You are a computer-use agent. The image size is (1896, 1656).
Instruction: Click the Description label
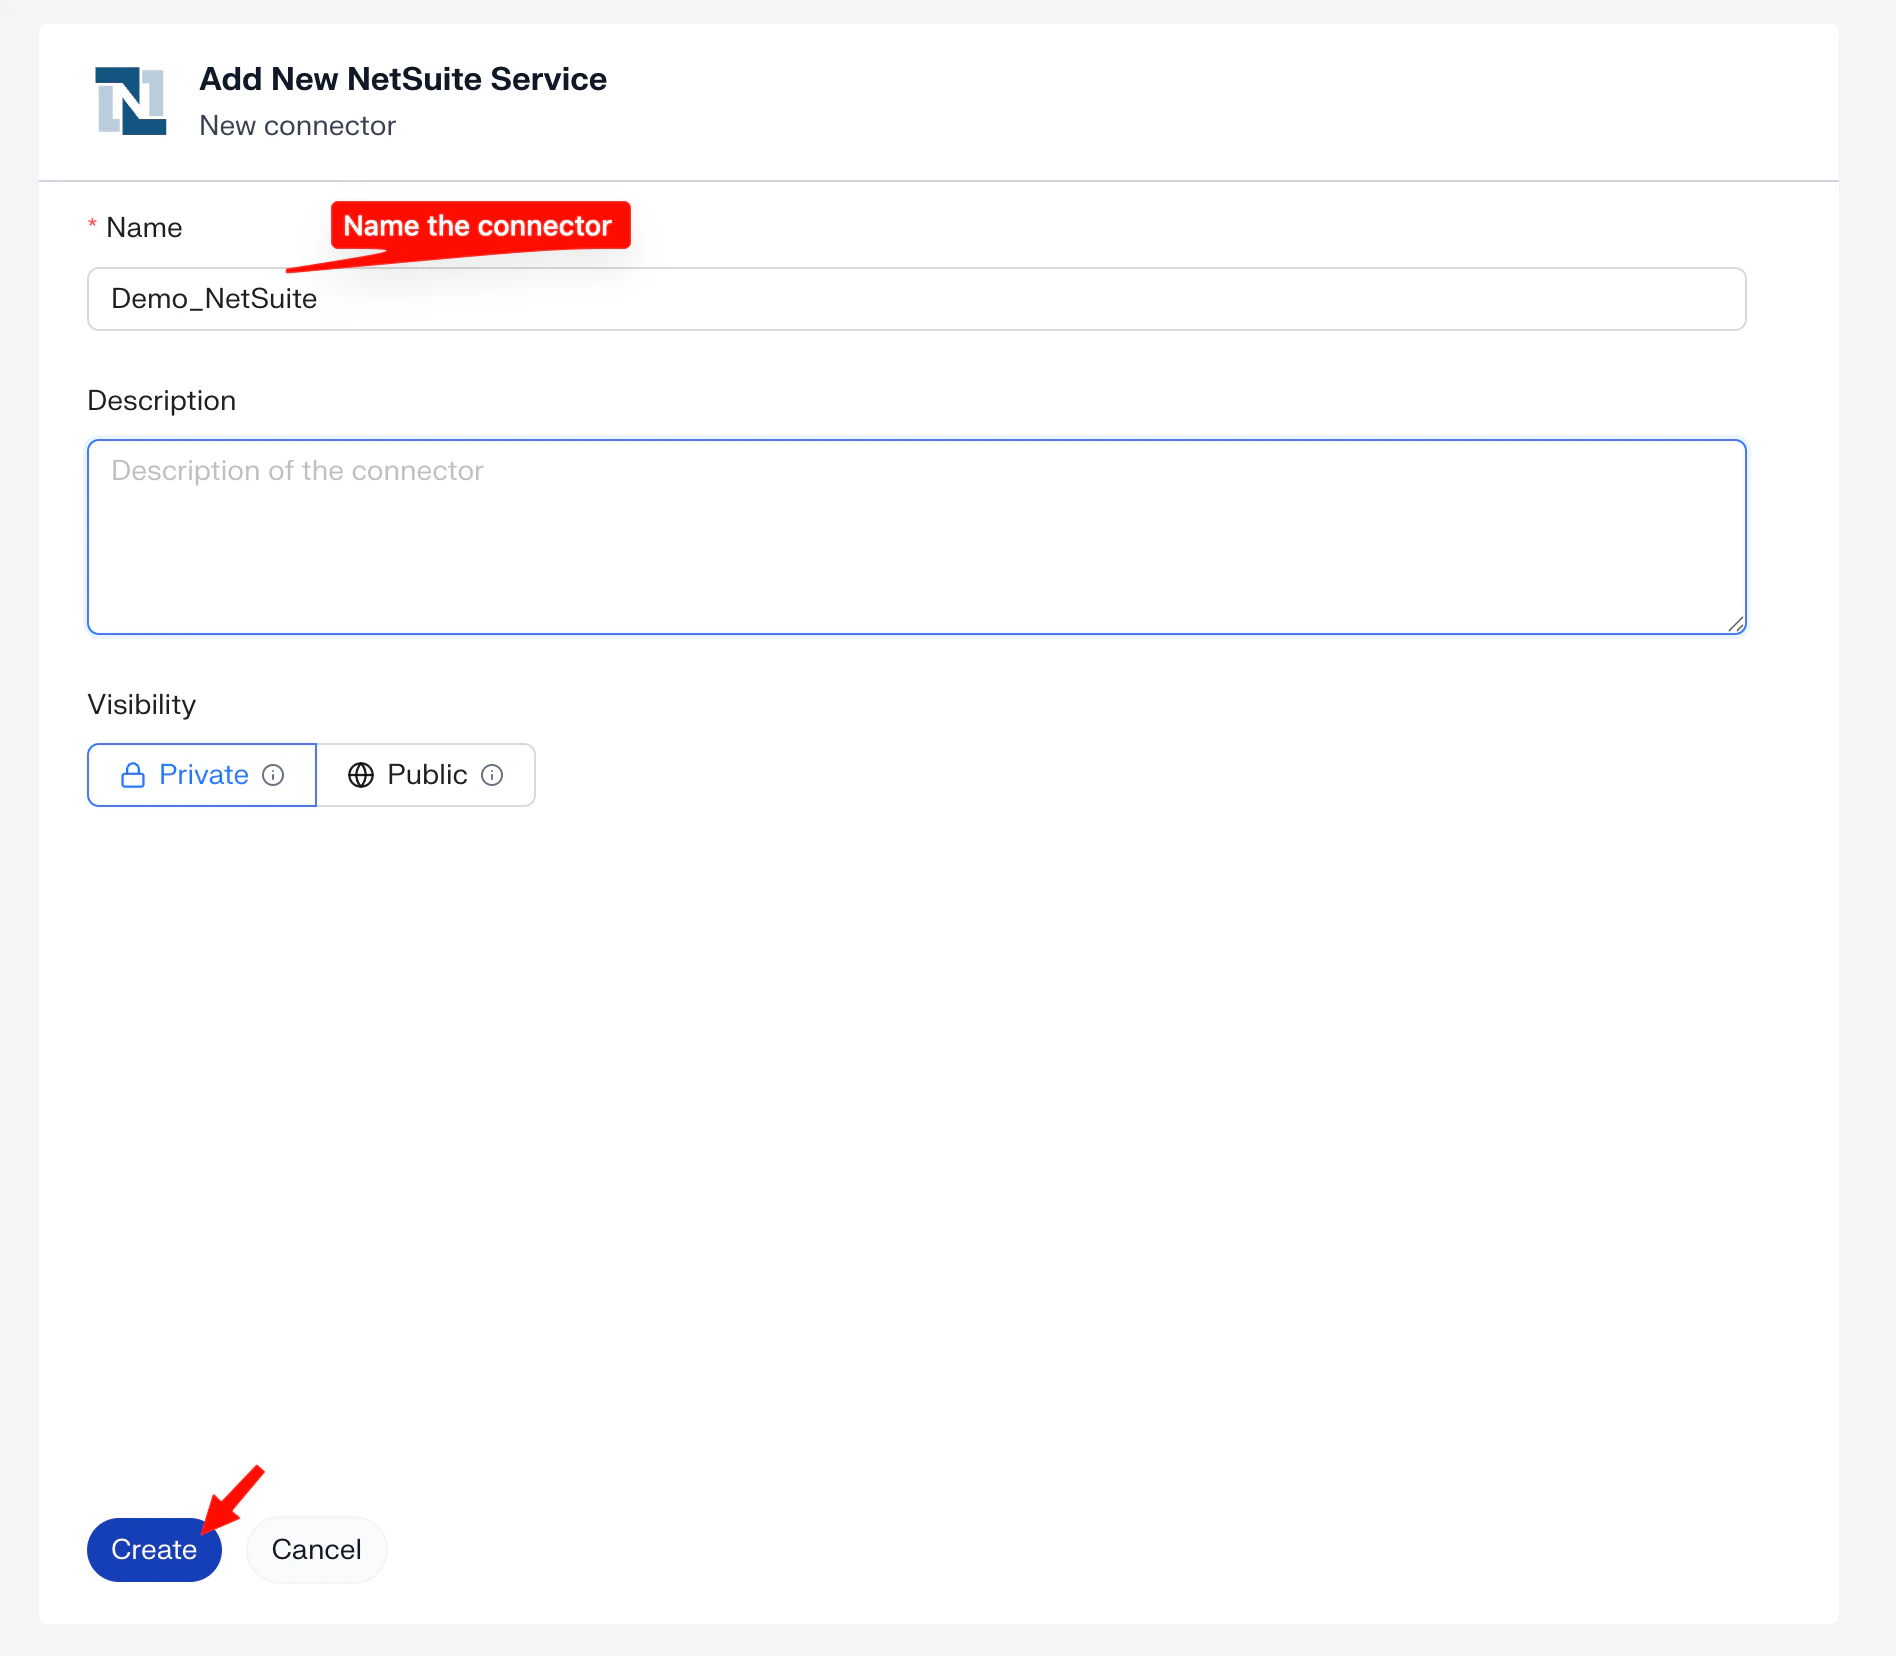(x=162, y=401)
